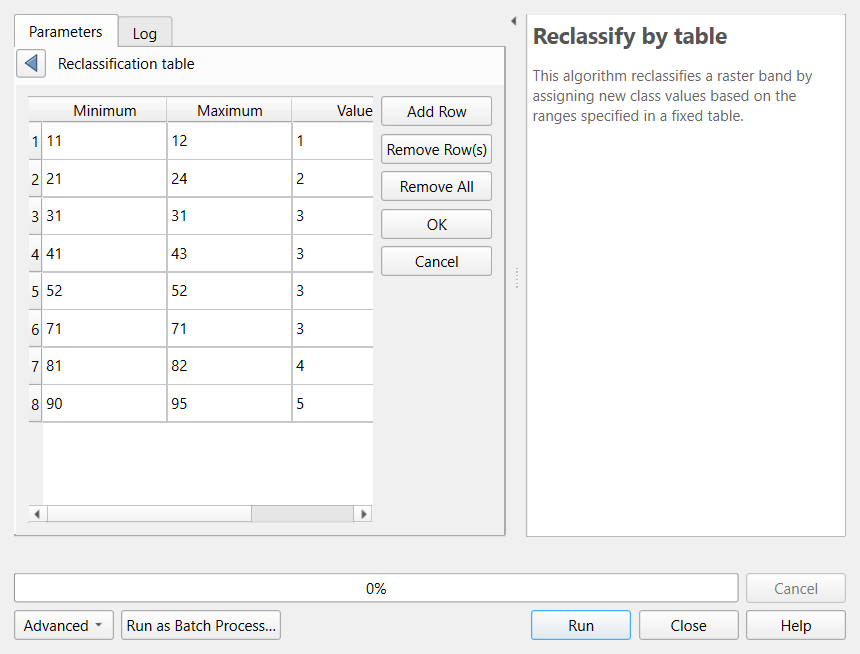
Task: Click the Minimum cell containing 90
Action: 104,404
